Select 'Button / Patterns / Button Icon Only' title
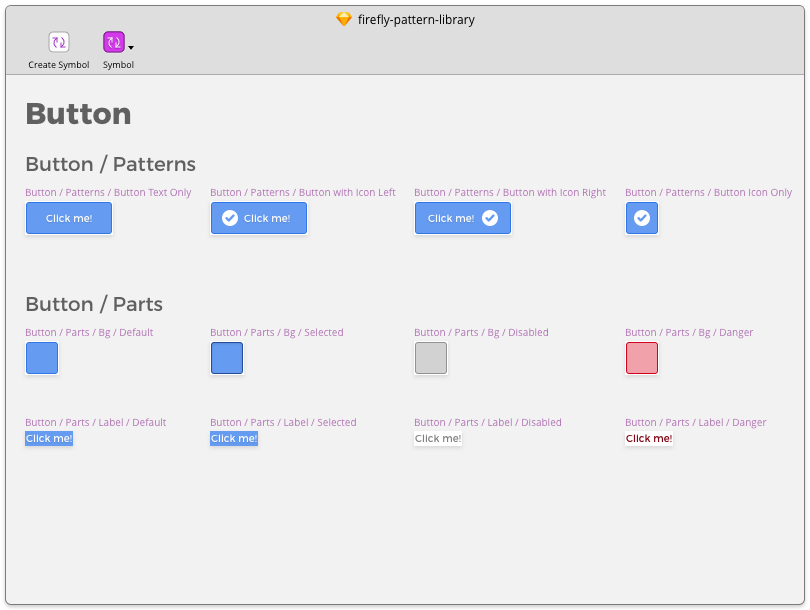The image size is (810, 610). click(708, 192)
